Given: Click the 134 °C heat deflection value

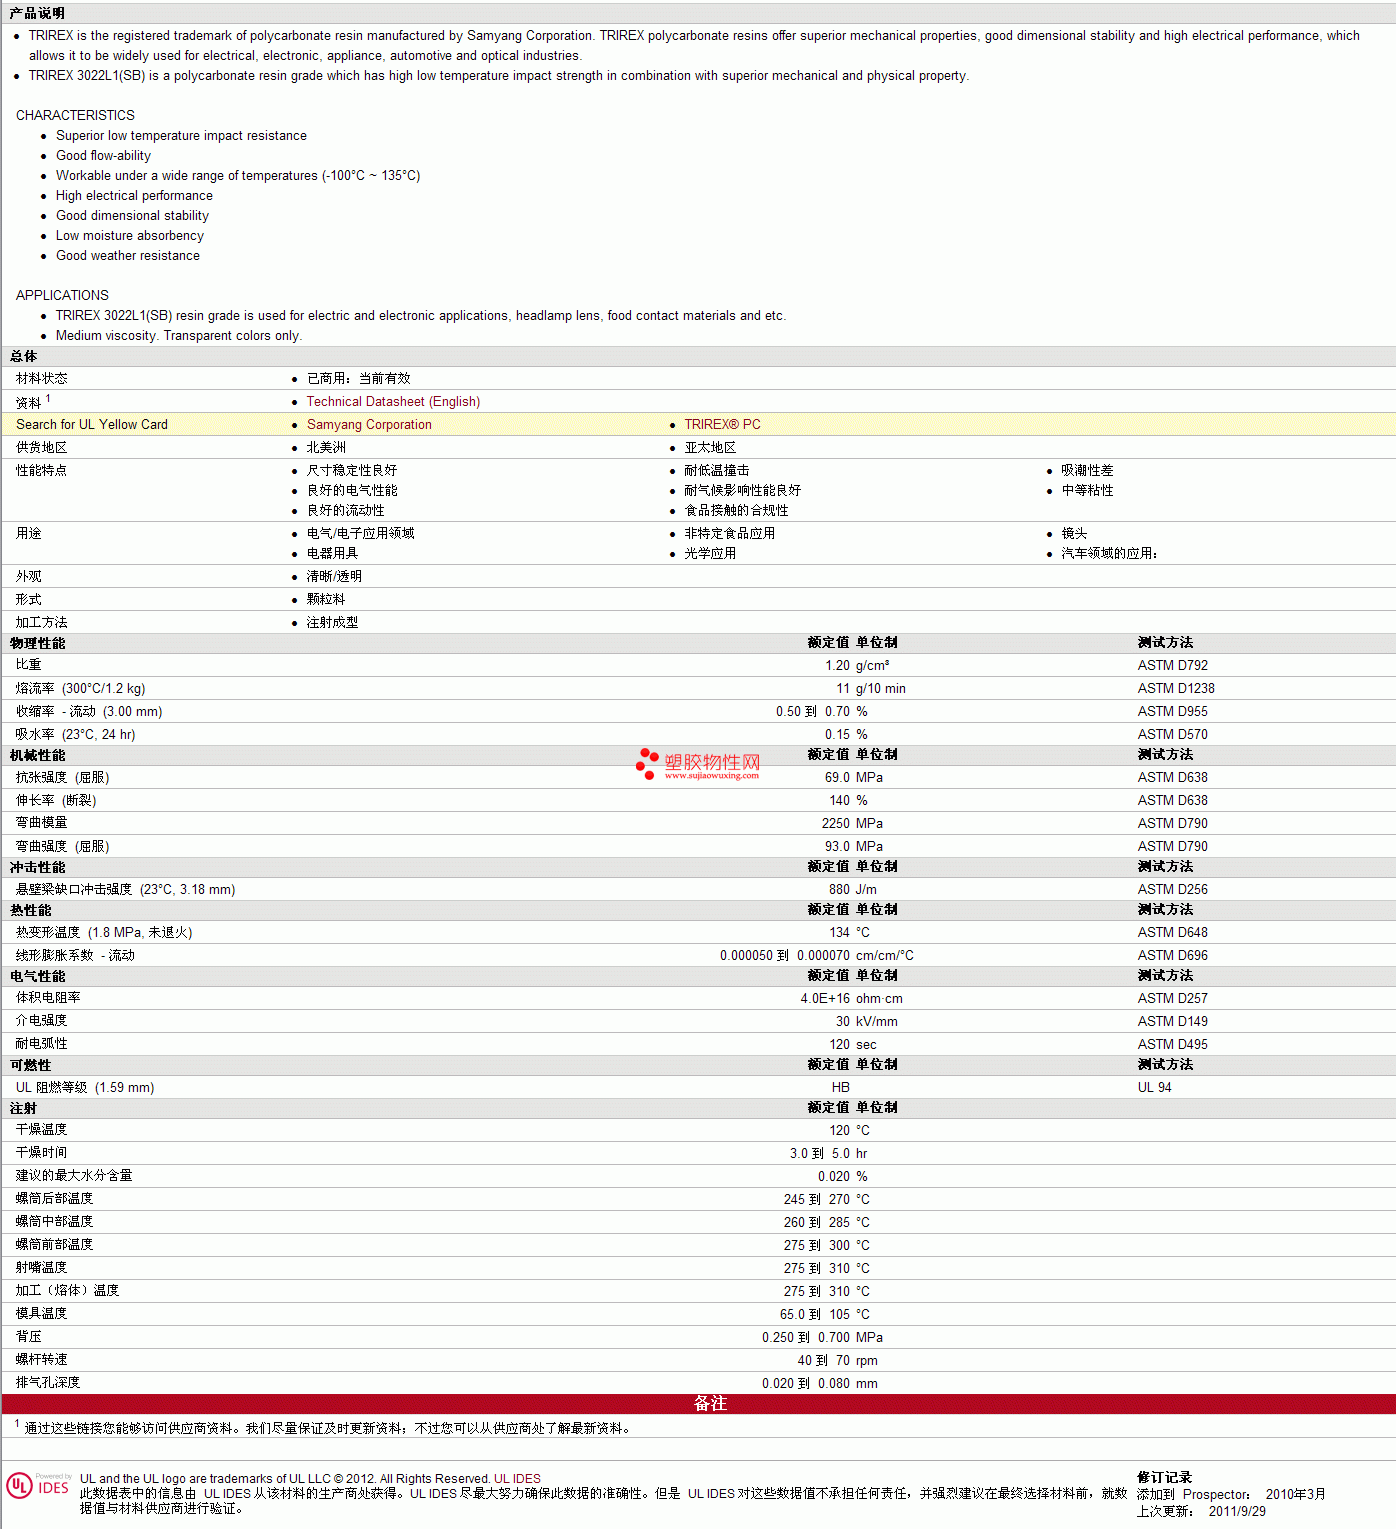Looking at the screenshot, I should coord(849,932).
